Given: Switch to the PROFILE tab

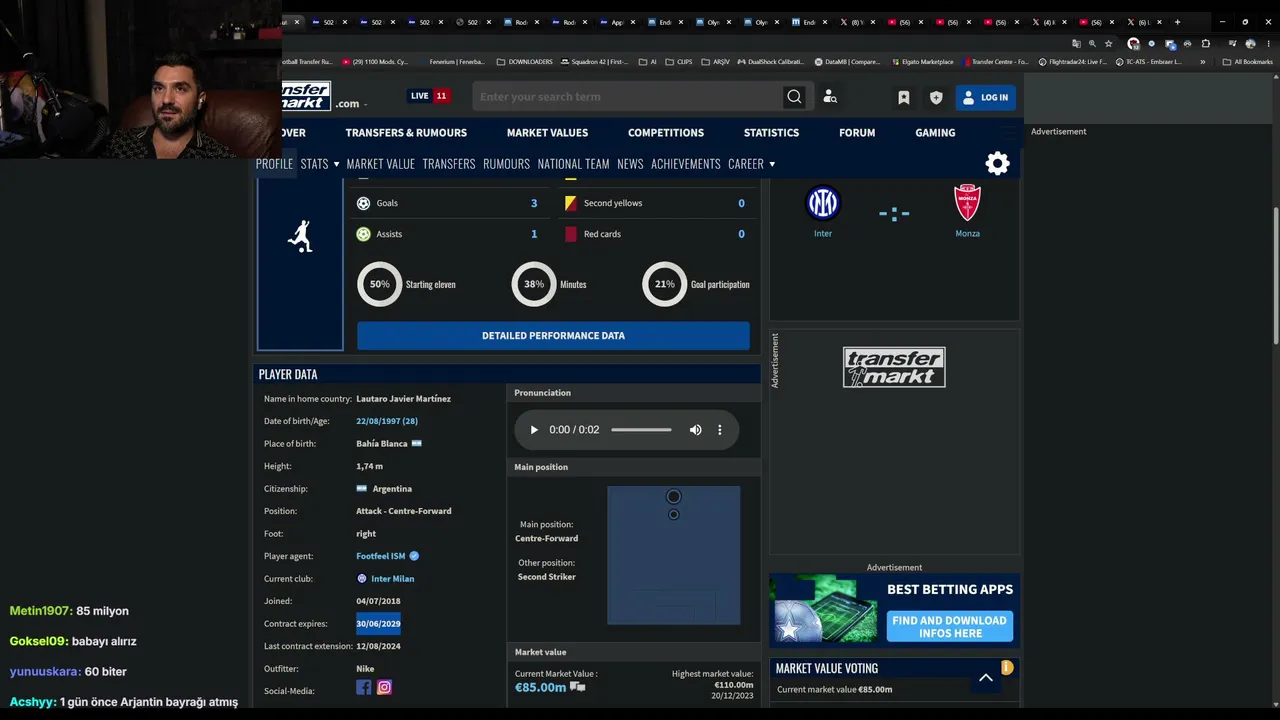Looking at the screenshot, I should point(274,164).
